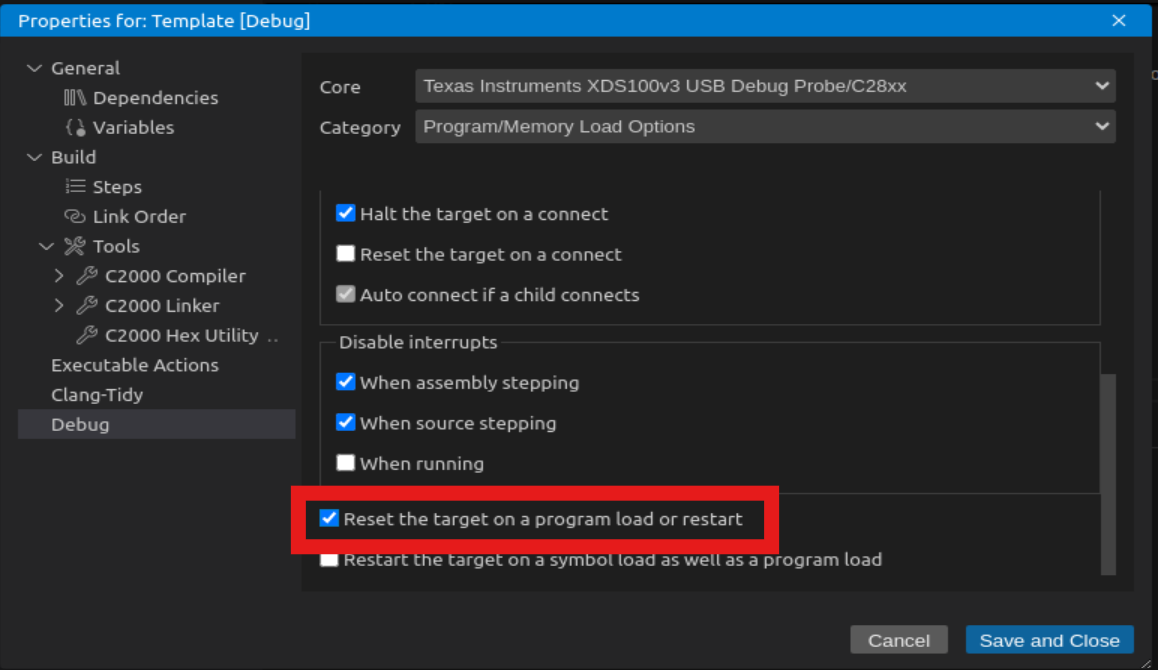Click the Steps list icon
1158x670 pixels.
coord(75,186)
